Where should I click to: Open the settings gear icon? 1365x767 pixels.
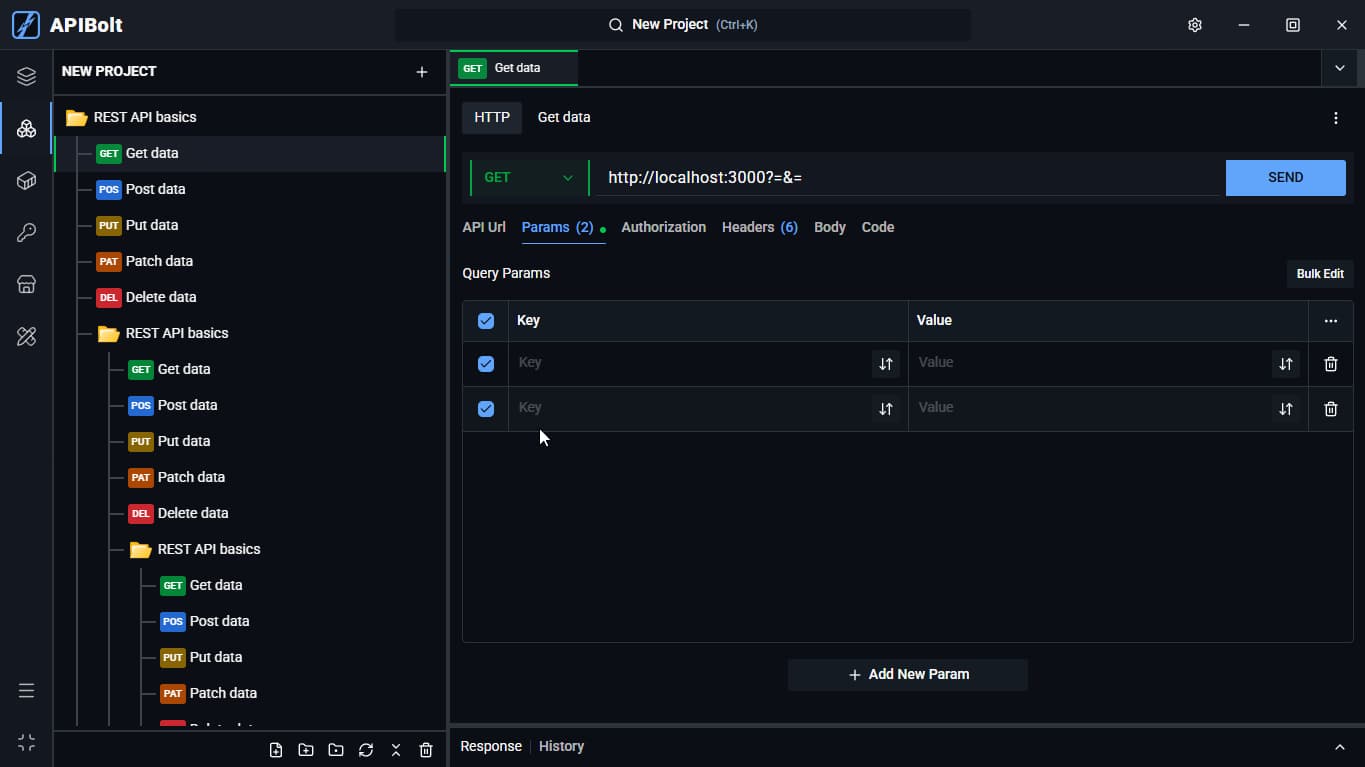[1194, 25]
